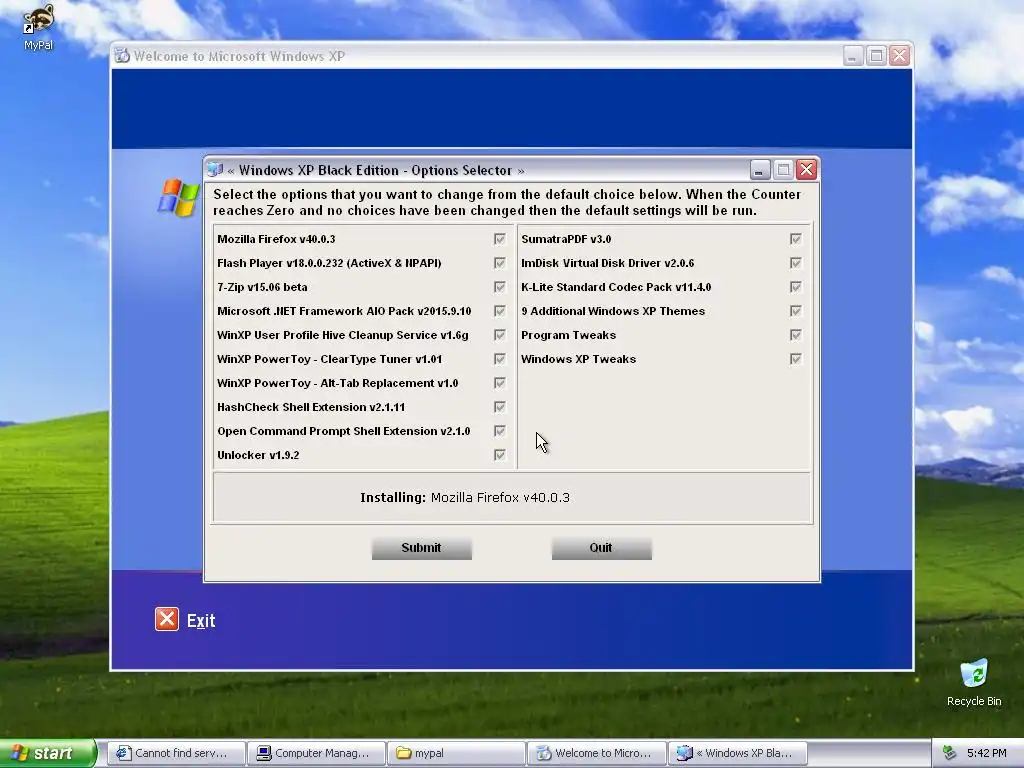
Task: Toggle the K-Lite Standard Codec Pack checkbox
Action: point(795,287)
